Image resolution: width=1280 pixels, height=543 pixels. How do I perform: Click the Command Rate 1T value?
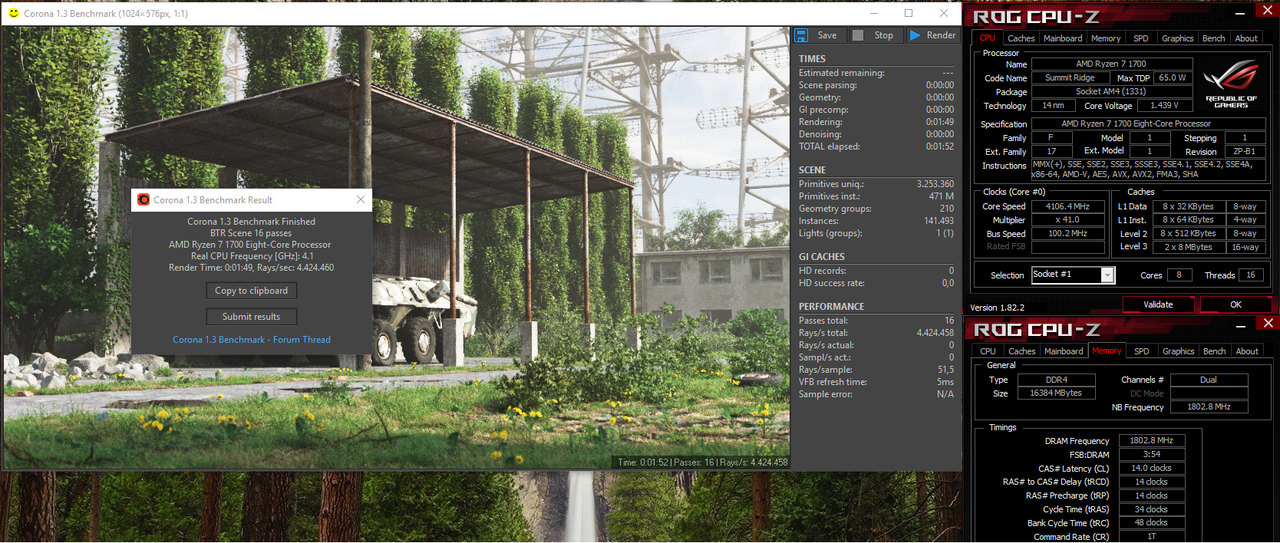coord(1150,537)
